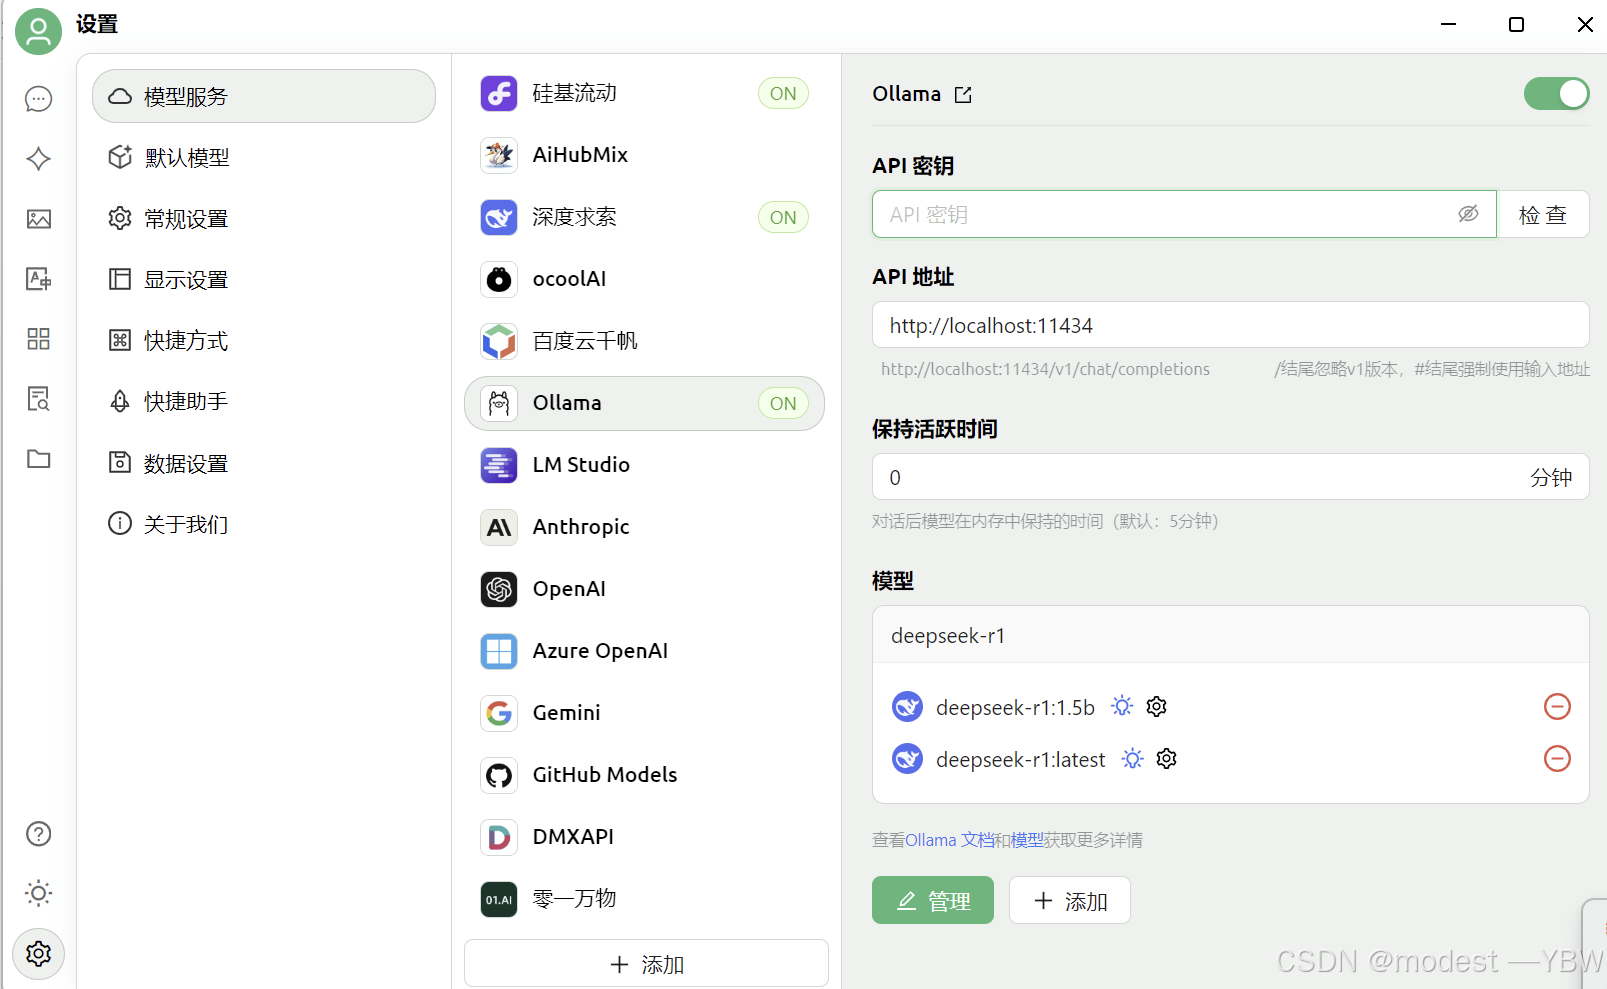Click the OpenAI provider logo
Viewport: 1607px width, 989px height.
pyautogui.click(x=499, y=589)
